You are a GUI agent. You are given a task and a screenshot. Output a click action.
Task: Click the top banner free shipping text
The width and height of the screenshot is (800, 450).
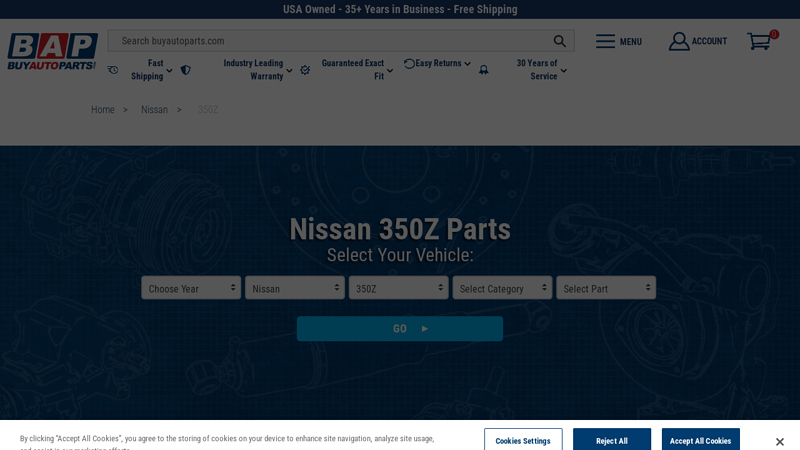[400, 9]
